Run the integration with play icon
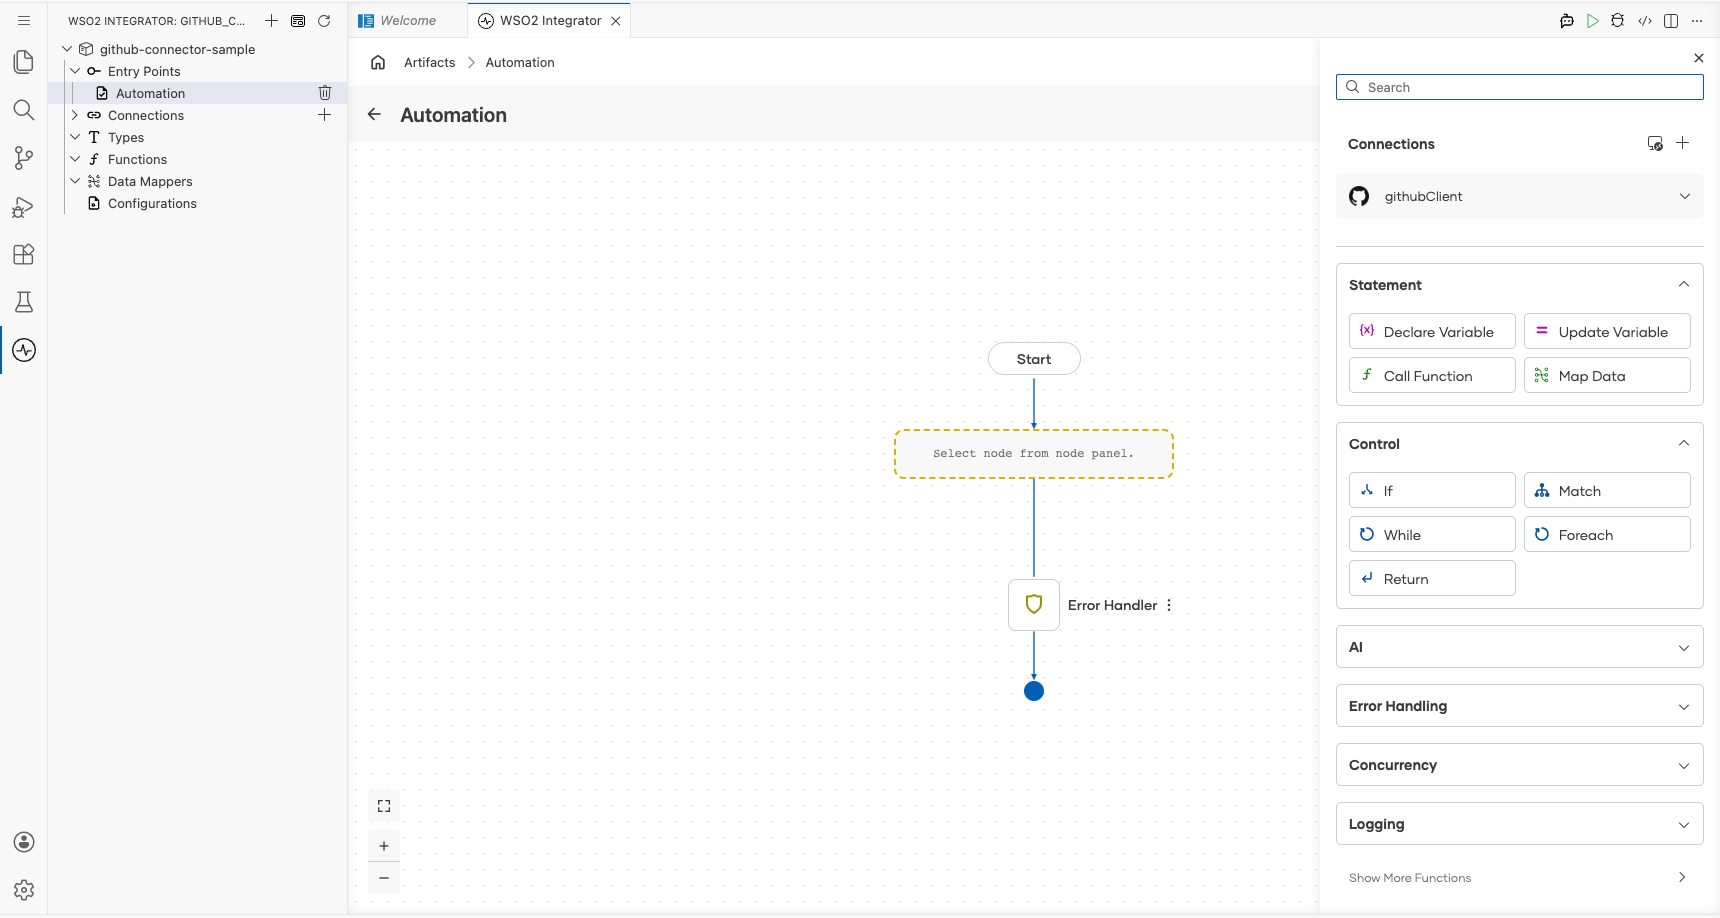 (1593, 20)
